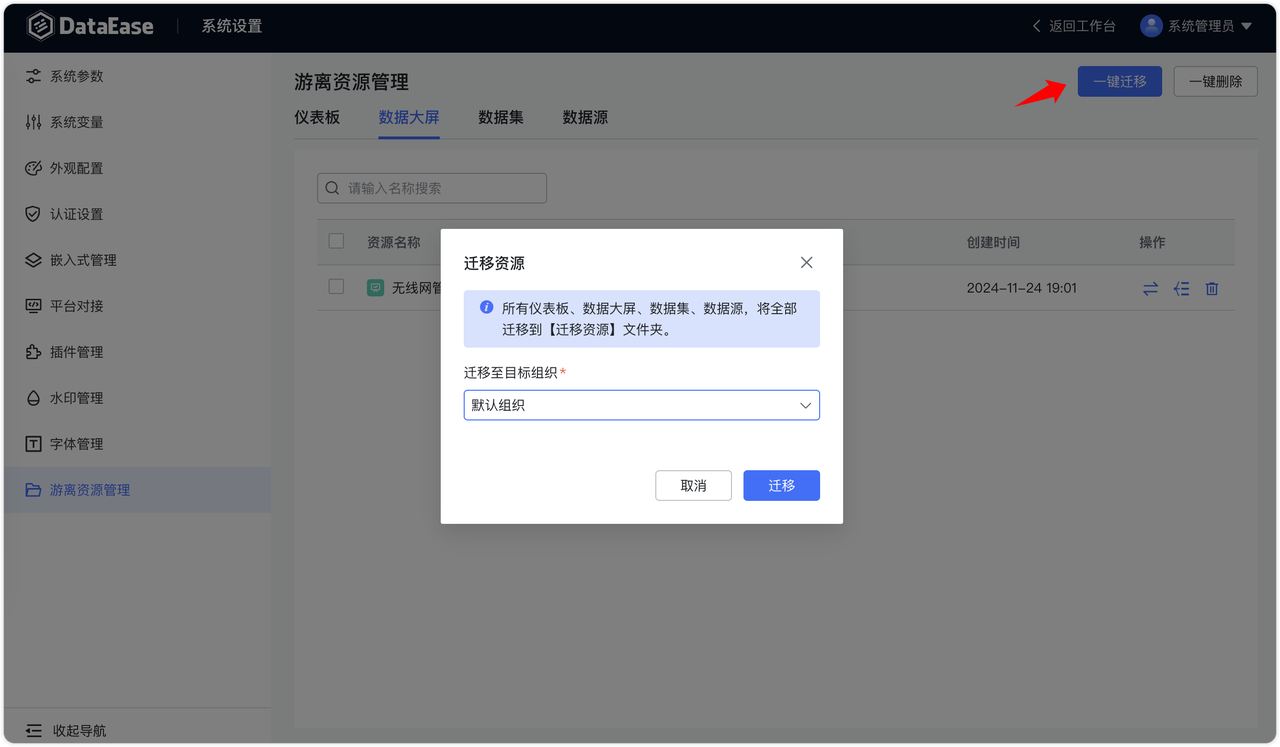
Task: Click the 字体管理 T icon
Action: coord(33,444)
